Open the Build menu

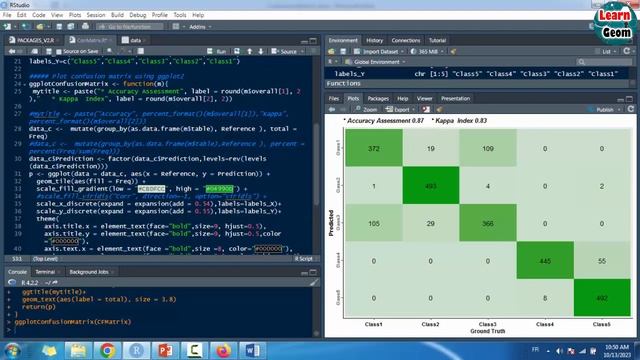[x=117, y=15]
